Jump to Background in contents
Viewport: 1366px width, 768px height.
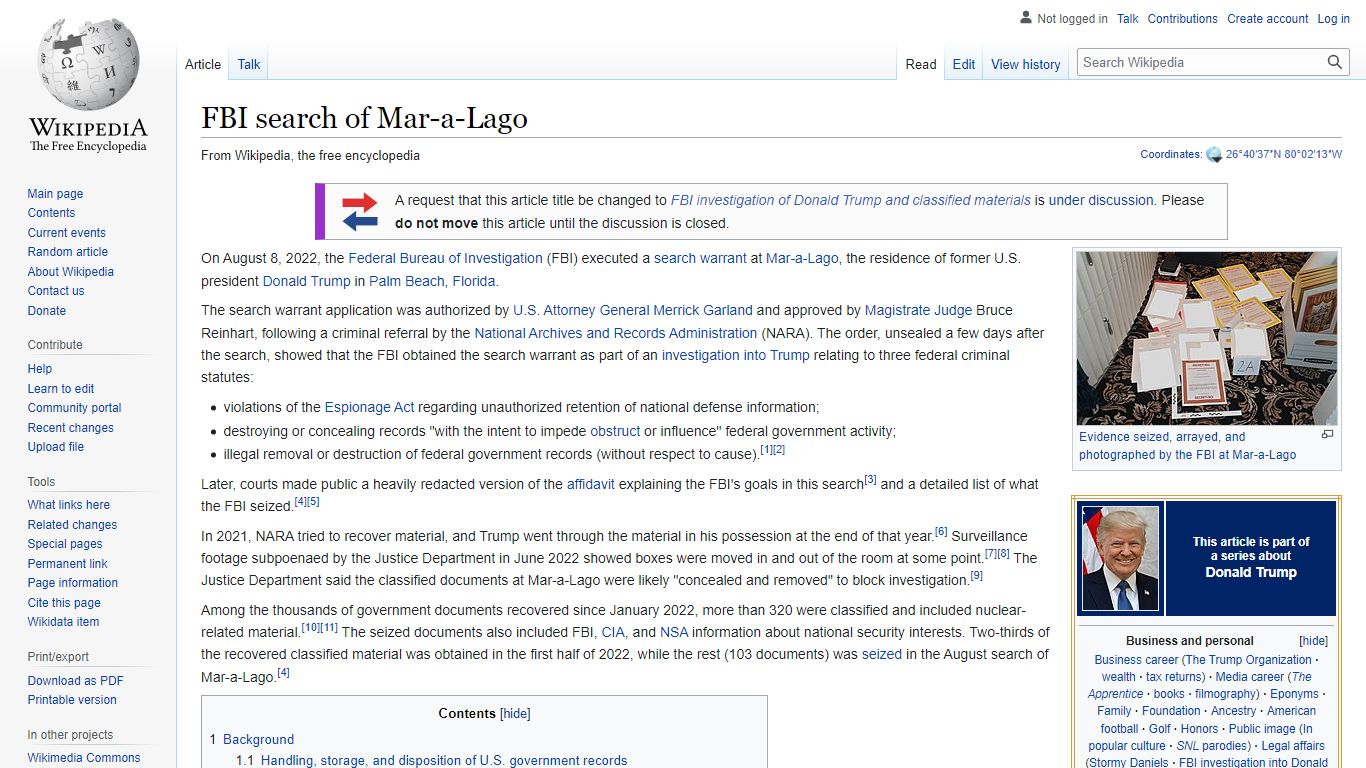tap(258, 740)
